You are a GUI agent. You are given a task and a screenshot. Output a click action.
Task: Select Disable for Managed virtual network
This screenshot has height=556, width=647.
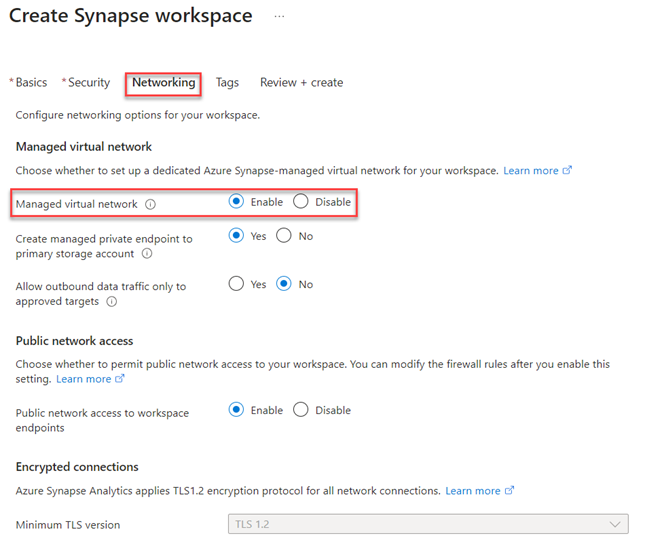click(x=301, y=201)
